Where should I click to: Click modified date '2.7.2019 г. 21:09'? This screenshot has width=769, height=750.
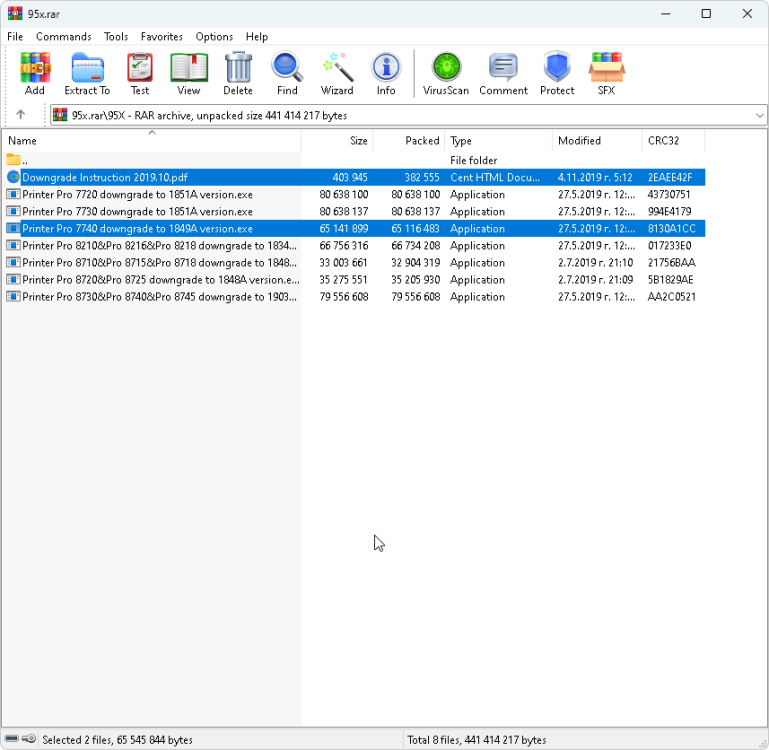[595, 280]
